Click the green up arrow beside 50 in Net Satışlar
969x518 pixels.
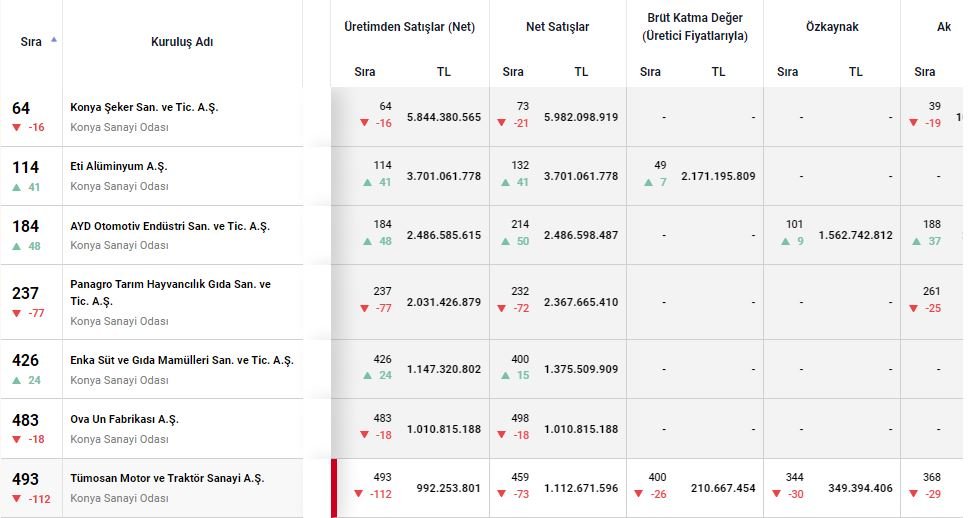(x=502, y=242)
